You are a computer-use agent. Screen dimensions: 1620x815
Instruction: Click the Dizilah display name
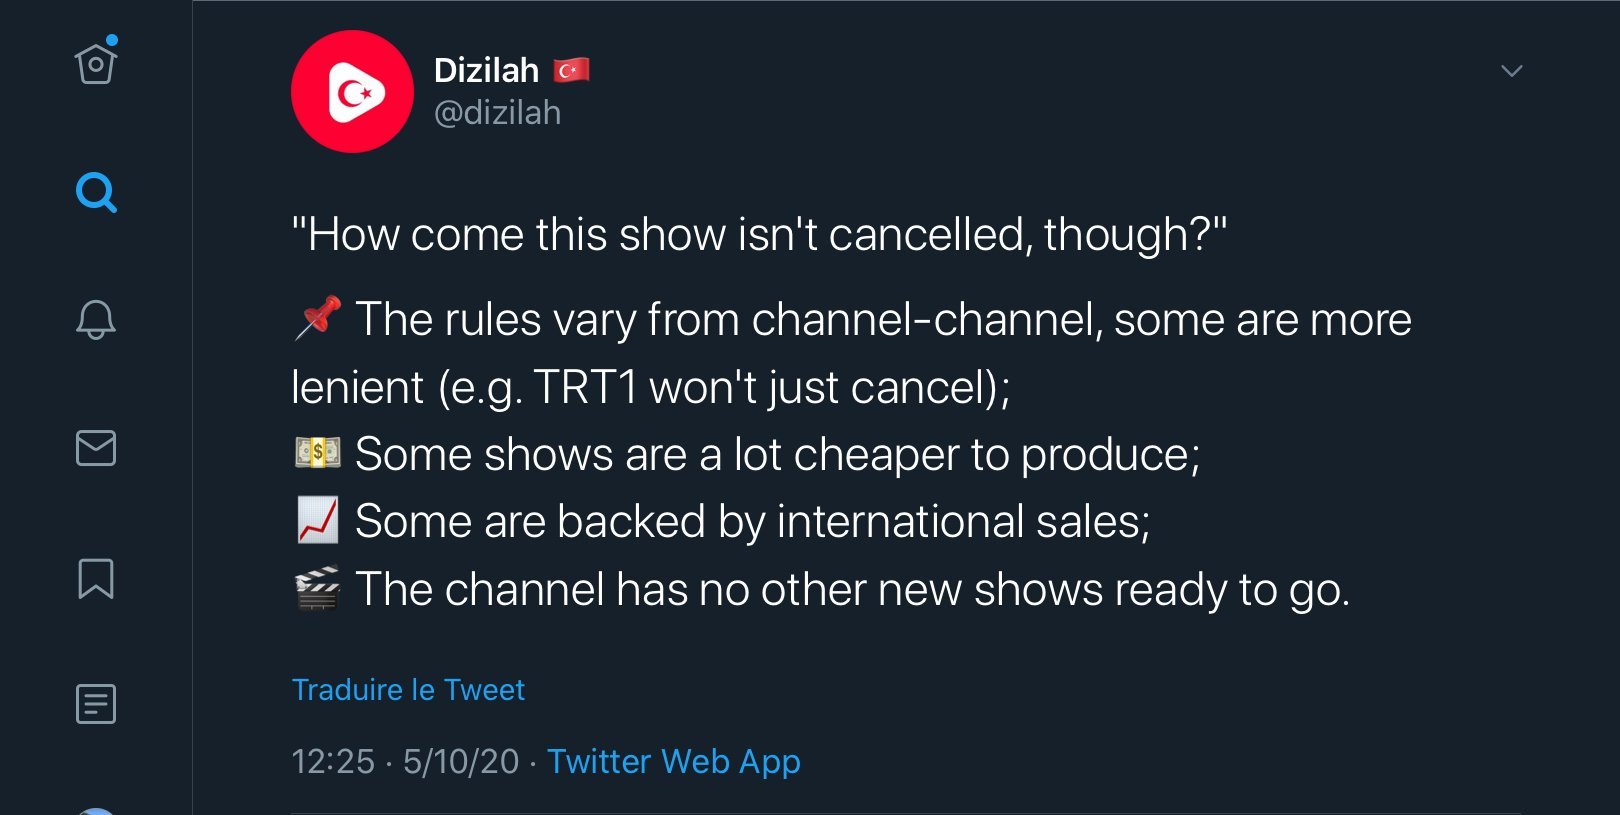tap(486, 70)
